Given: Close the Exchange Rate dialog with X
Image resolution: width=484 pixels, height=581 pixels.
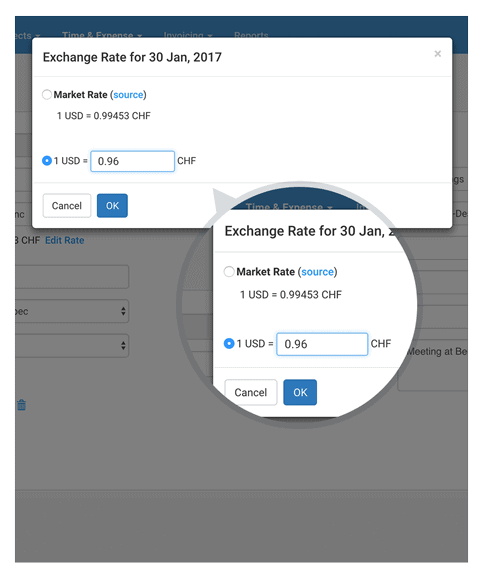Looking at the screenshot, I should [x=437, y=54].
